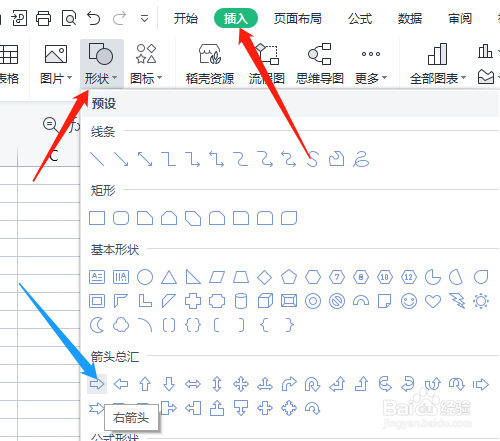Select the lightning bolt shape
500x441 pixels.
click(457, 301)
